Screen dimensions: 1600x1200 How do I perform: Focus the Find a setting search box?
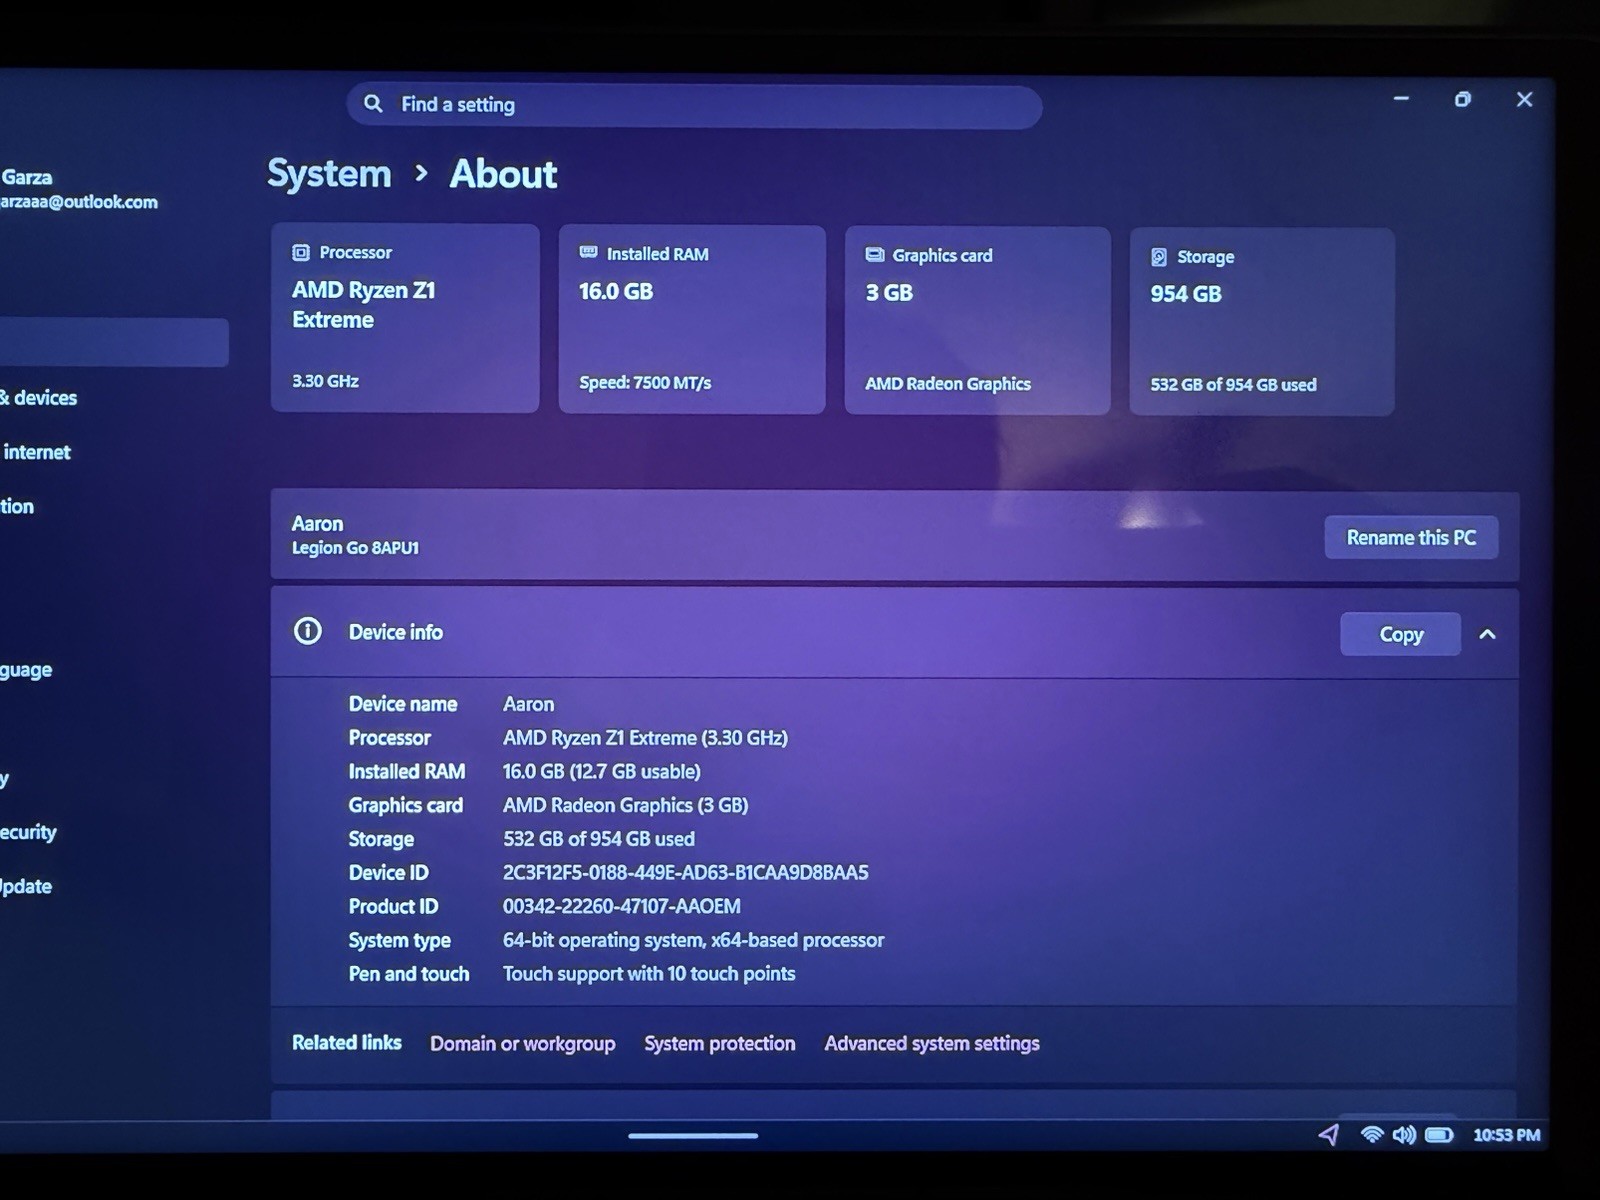pos(694,105)
